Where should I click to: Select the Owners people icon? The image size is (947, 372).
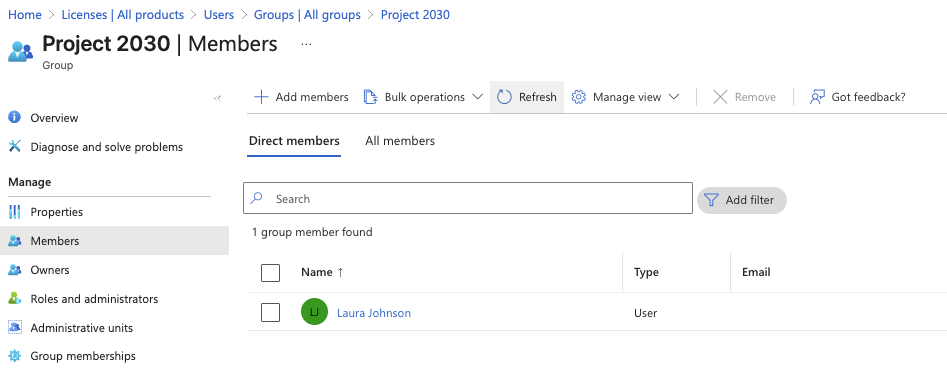pyautogui.click(x=15, y=270)
